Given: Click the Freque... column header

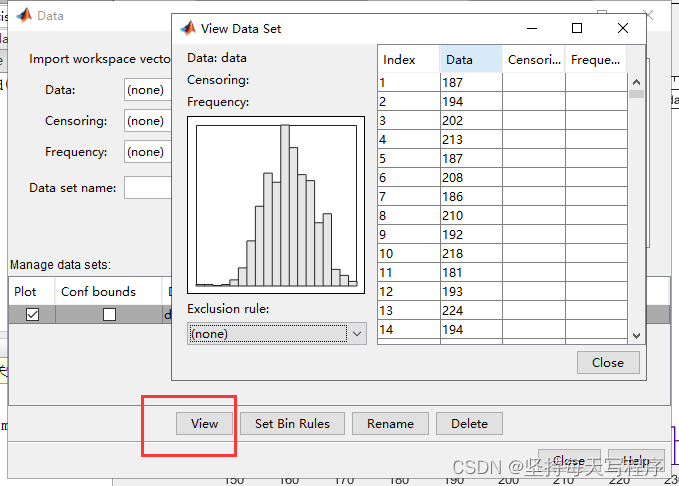Looking at the screenshot, I should click(596, 59).
